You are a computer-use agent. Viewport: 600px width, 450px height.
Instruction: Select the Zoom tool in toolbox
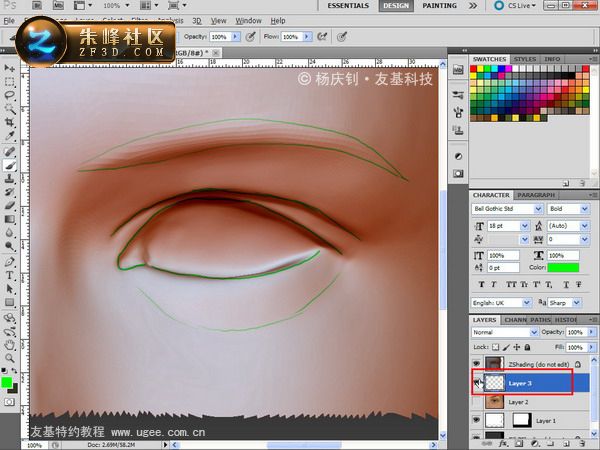point(9,359)
